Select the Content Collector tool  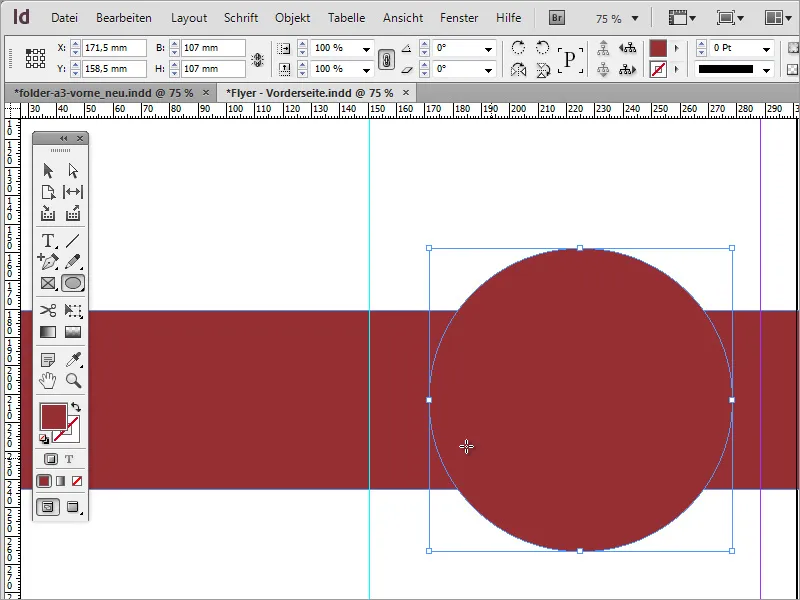(48, 213)
